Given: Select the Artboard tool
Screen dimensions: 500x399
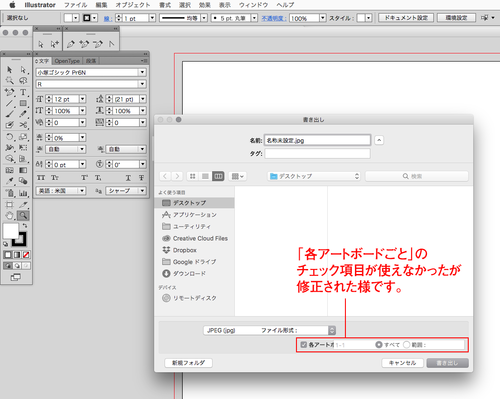Looking at the screenshot, I should point(9,205).
